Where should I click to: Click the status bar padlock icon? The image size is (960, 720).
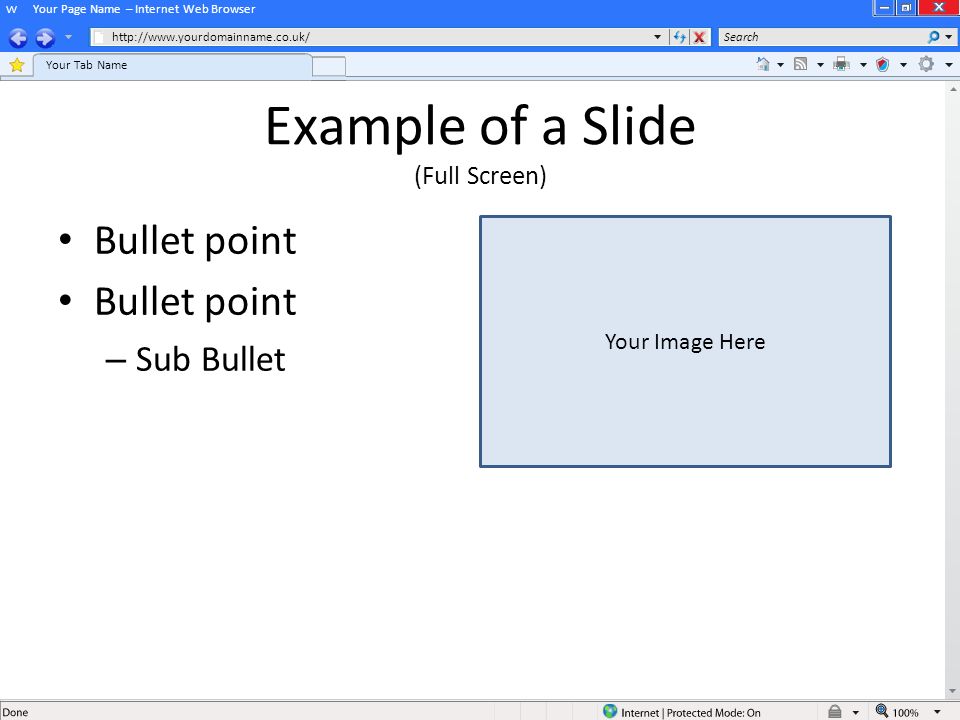[834, 711]
